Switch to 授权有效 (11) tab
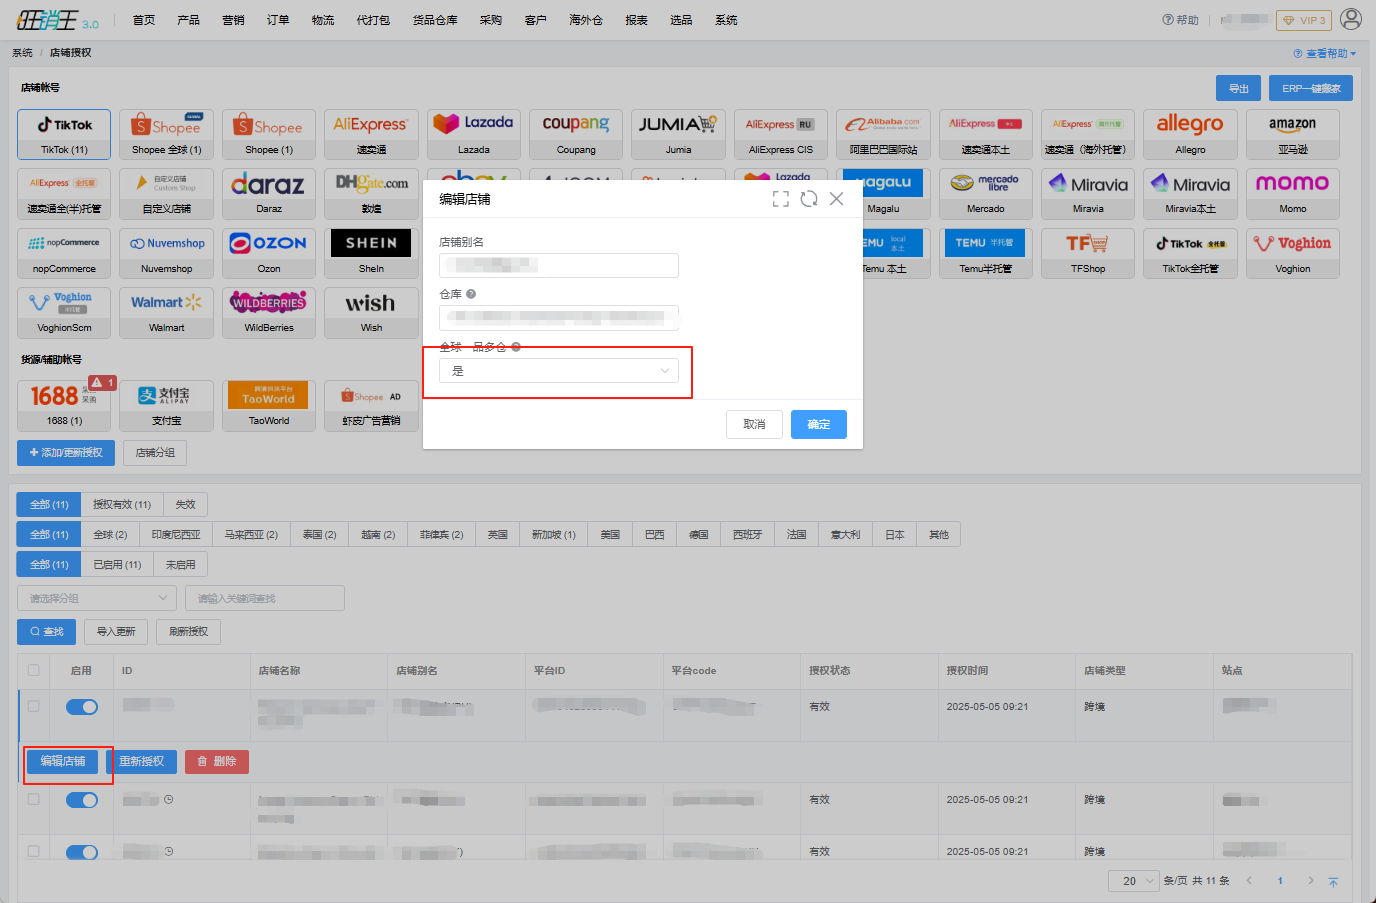Screen dimensions: 1376x903 (122, 504)
